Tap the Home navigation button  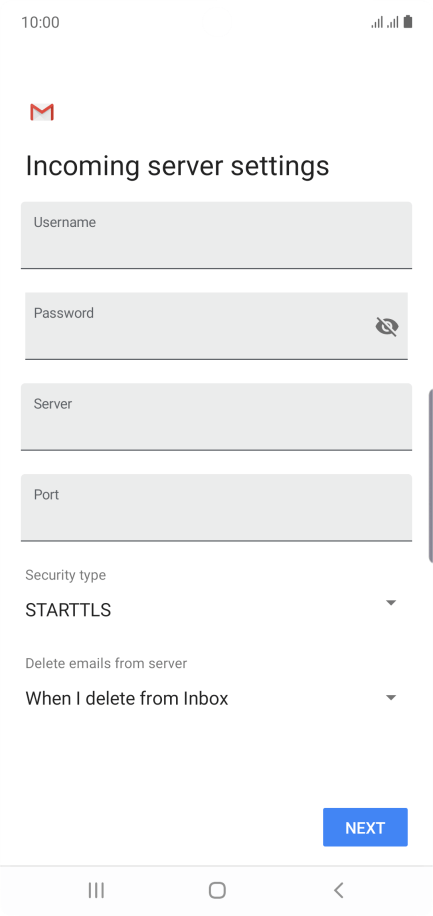217,890
